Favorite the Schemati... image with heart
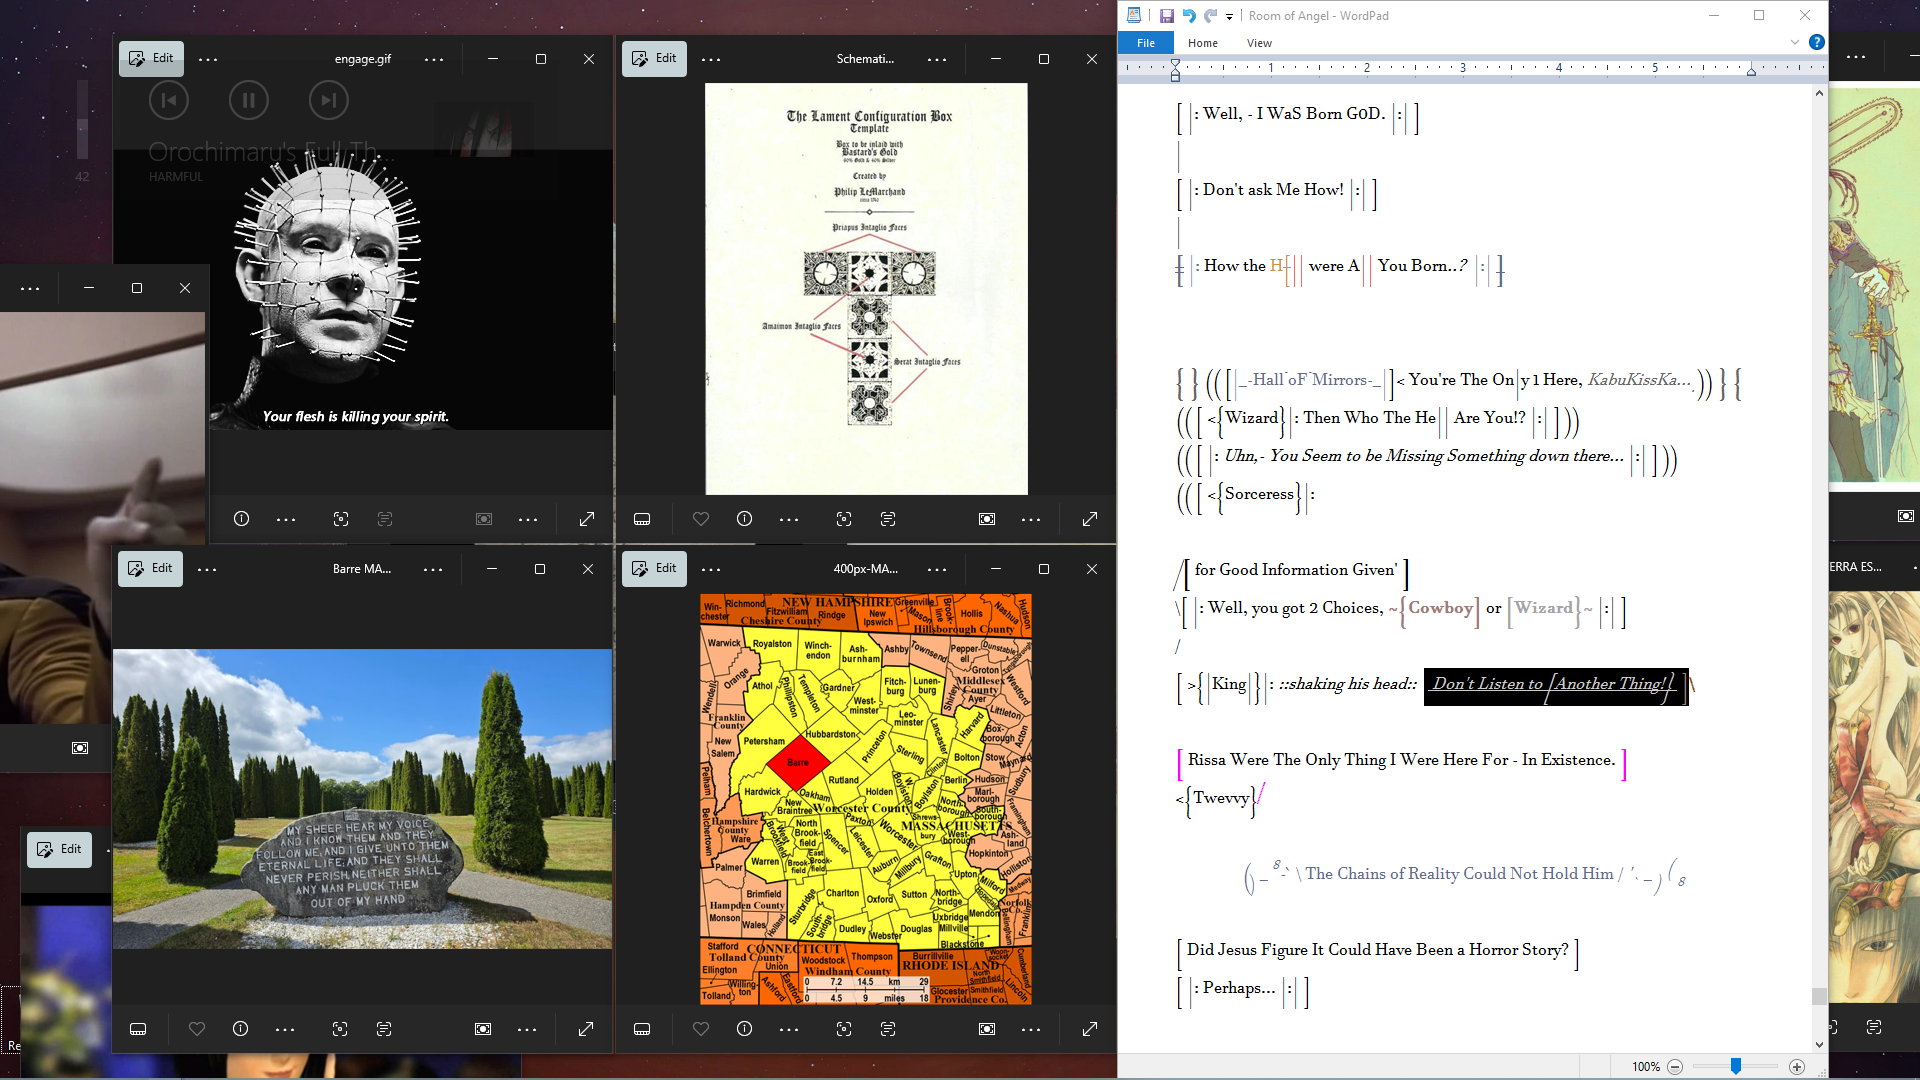This screenshot has height=1080, width=1920. click(701, 519)
